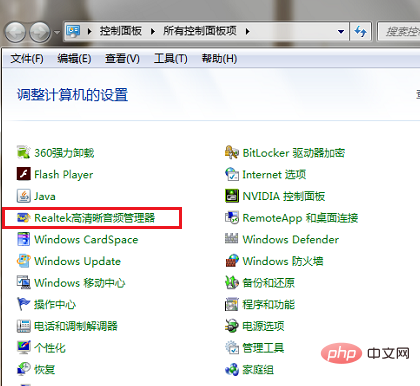Screen dimensions: 420x386
Task: Open RemoteApp 和桌面连接 link text
Action: tap(300, 218)
